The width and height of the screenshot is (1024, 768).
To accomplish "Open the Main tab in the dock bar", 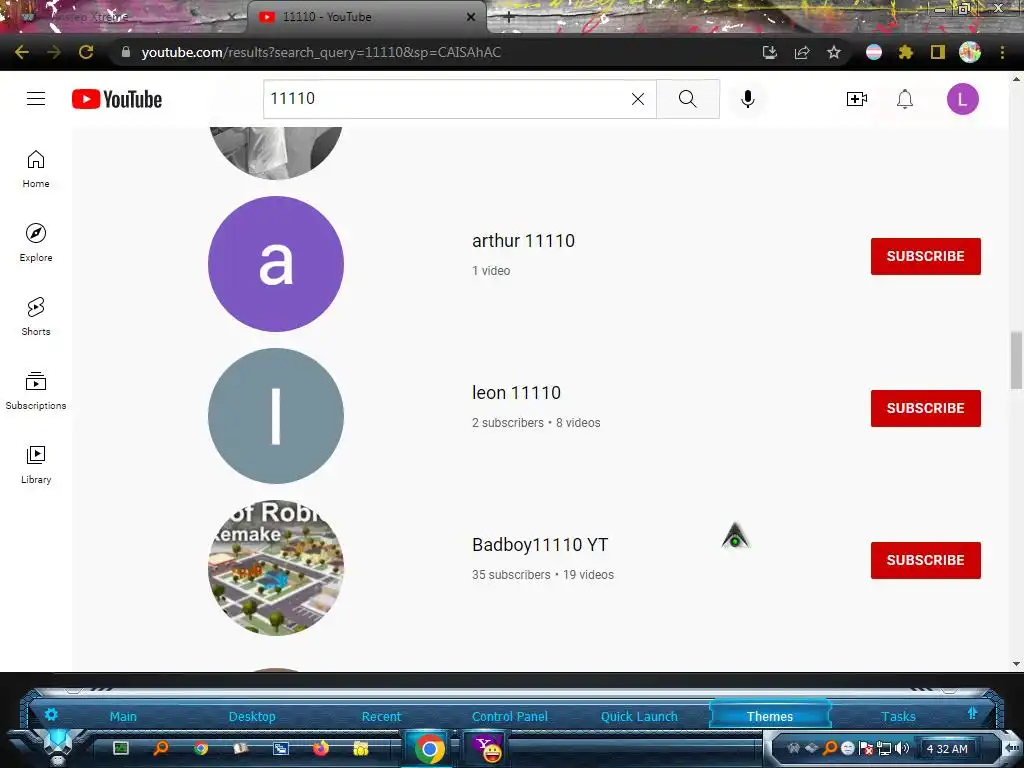I will coord(123,716).
